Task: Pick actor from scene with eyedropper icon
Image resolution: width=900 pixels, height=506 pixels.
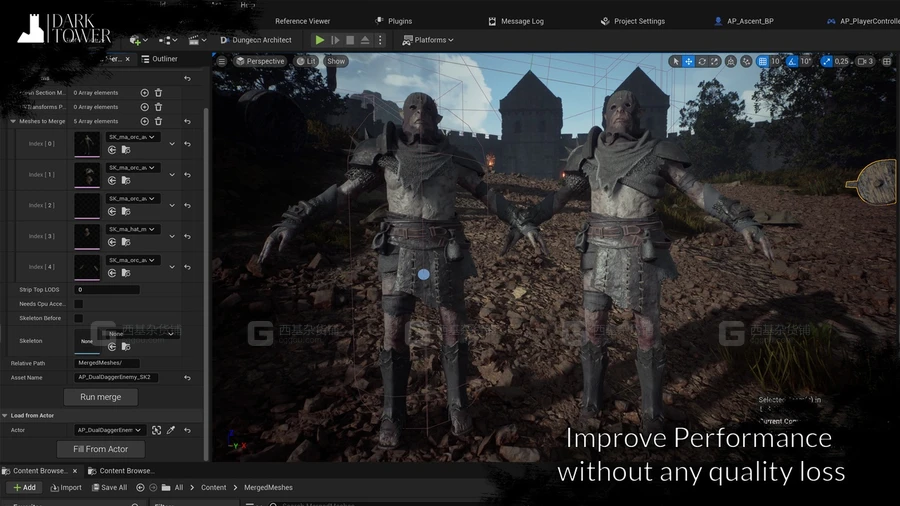Action: pyautogui.click(x=171, y=430)
